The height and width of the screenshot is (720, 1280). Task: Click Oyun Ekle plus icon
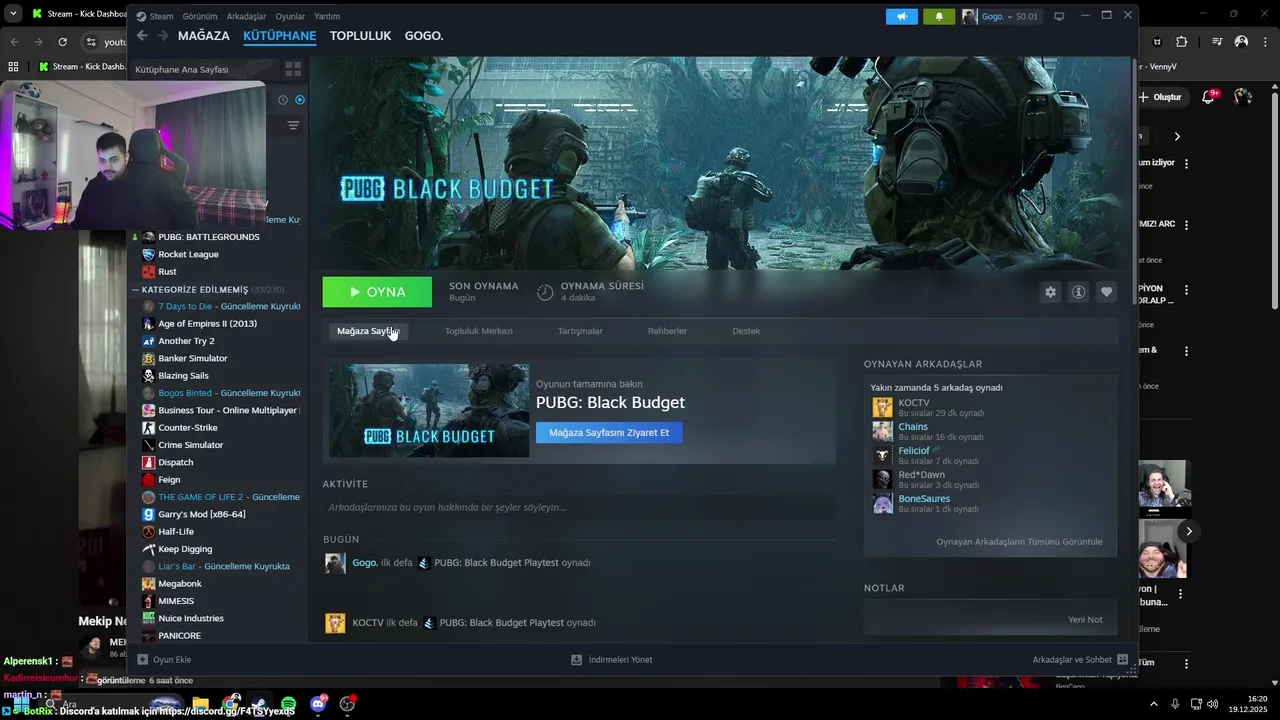pyautogui.click(x=143, y=660)
